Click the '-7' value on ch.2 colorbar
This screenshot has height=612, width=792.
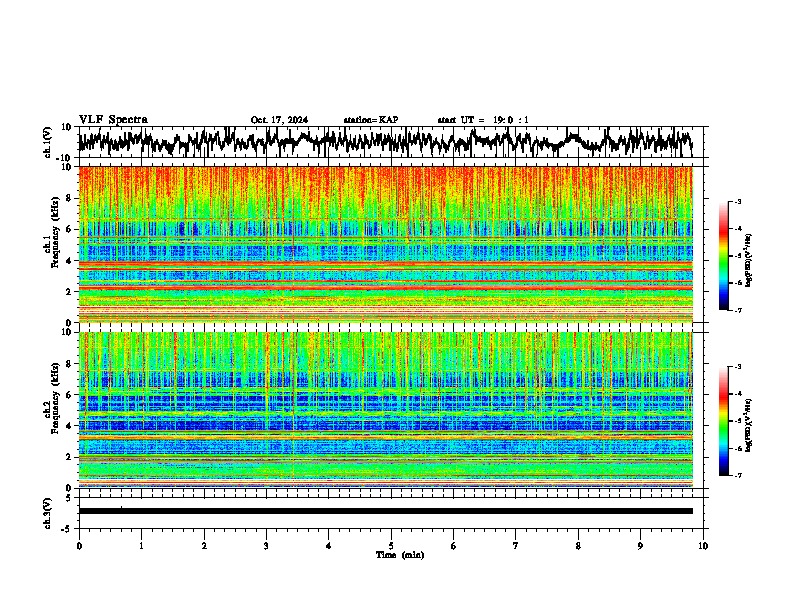tap(738, 475)
